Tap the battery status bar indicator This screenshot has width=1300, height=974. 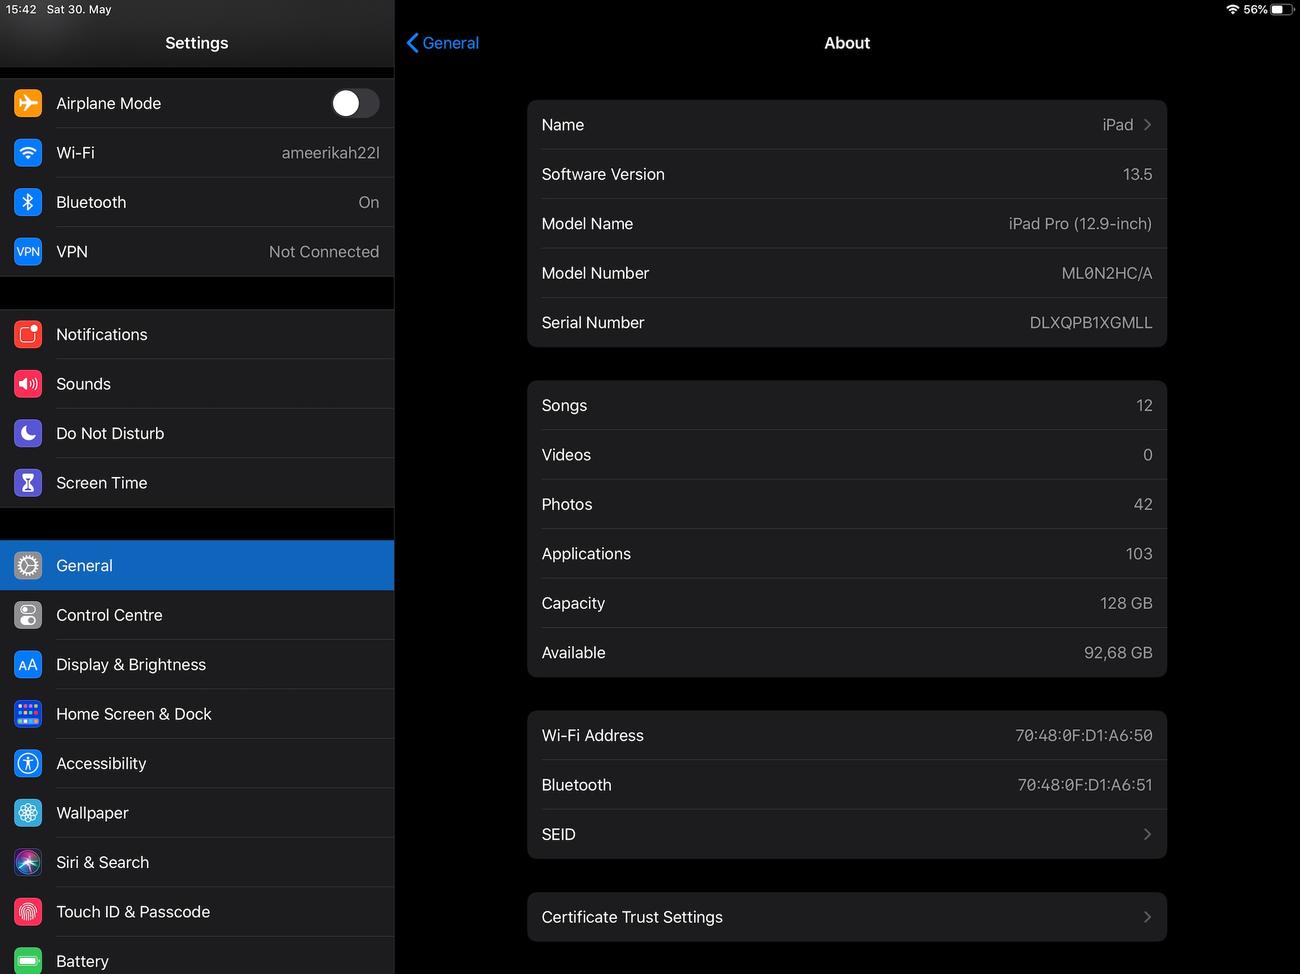[x=1282, y=9]
